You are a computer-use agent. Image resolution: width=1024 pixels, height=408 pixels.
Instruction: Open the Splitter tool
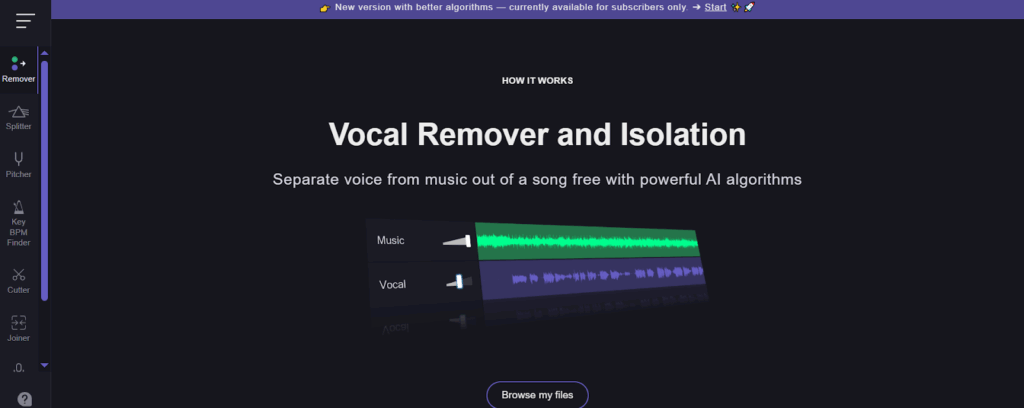(x=18, y=118)
